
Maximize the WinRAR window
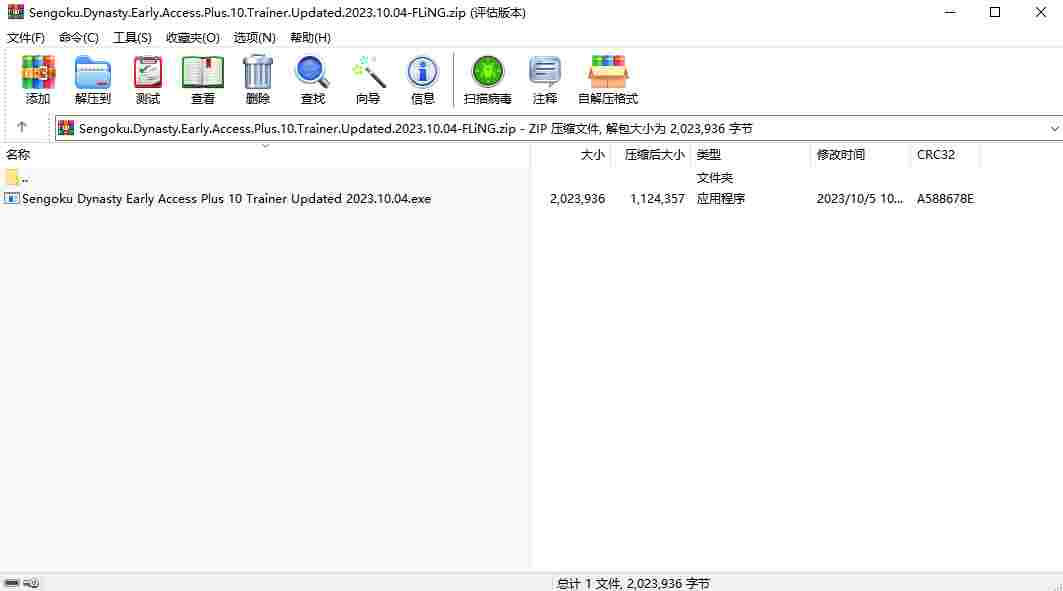(995, 12)
